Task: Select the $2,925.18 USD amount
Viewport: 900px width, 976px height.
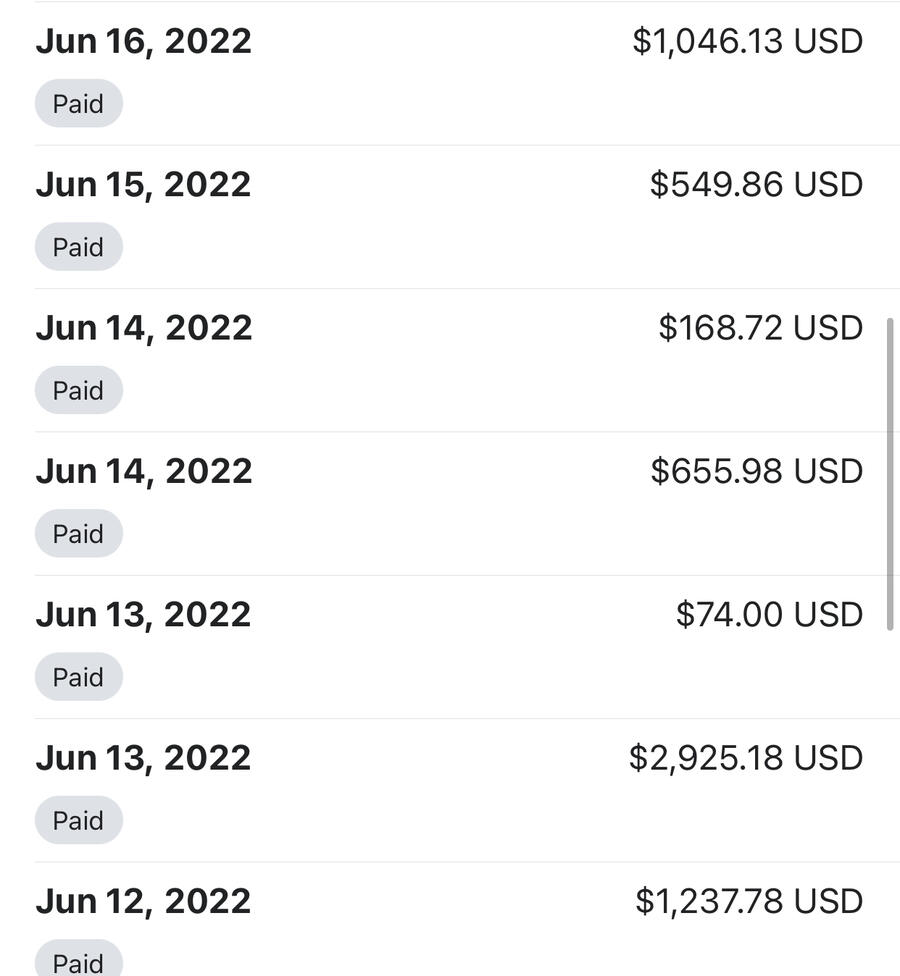Action: [745, 758]
